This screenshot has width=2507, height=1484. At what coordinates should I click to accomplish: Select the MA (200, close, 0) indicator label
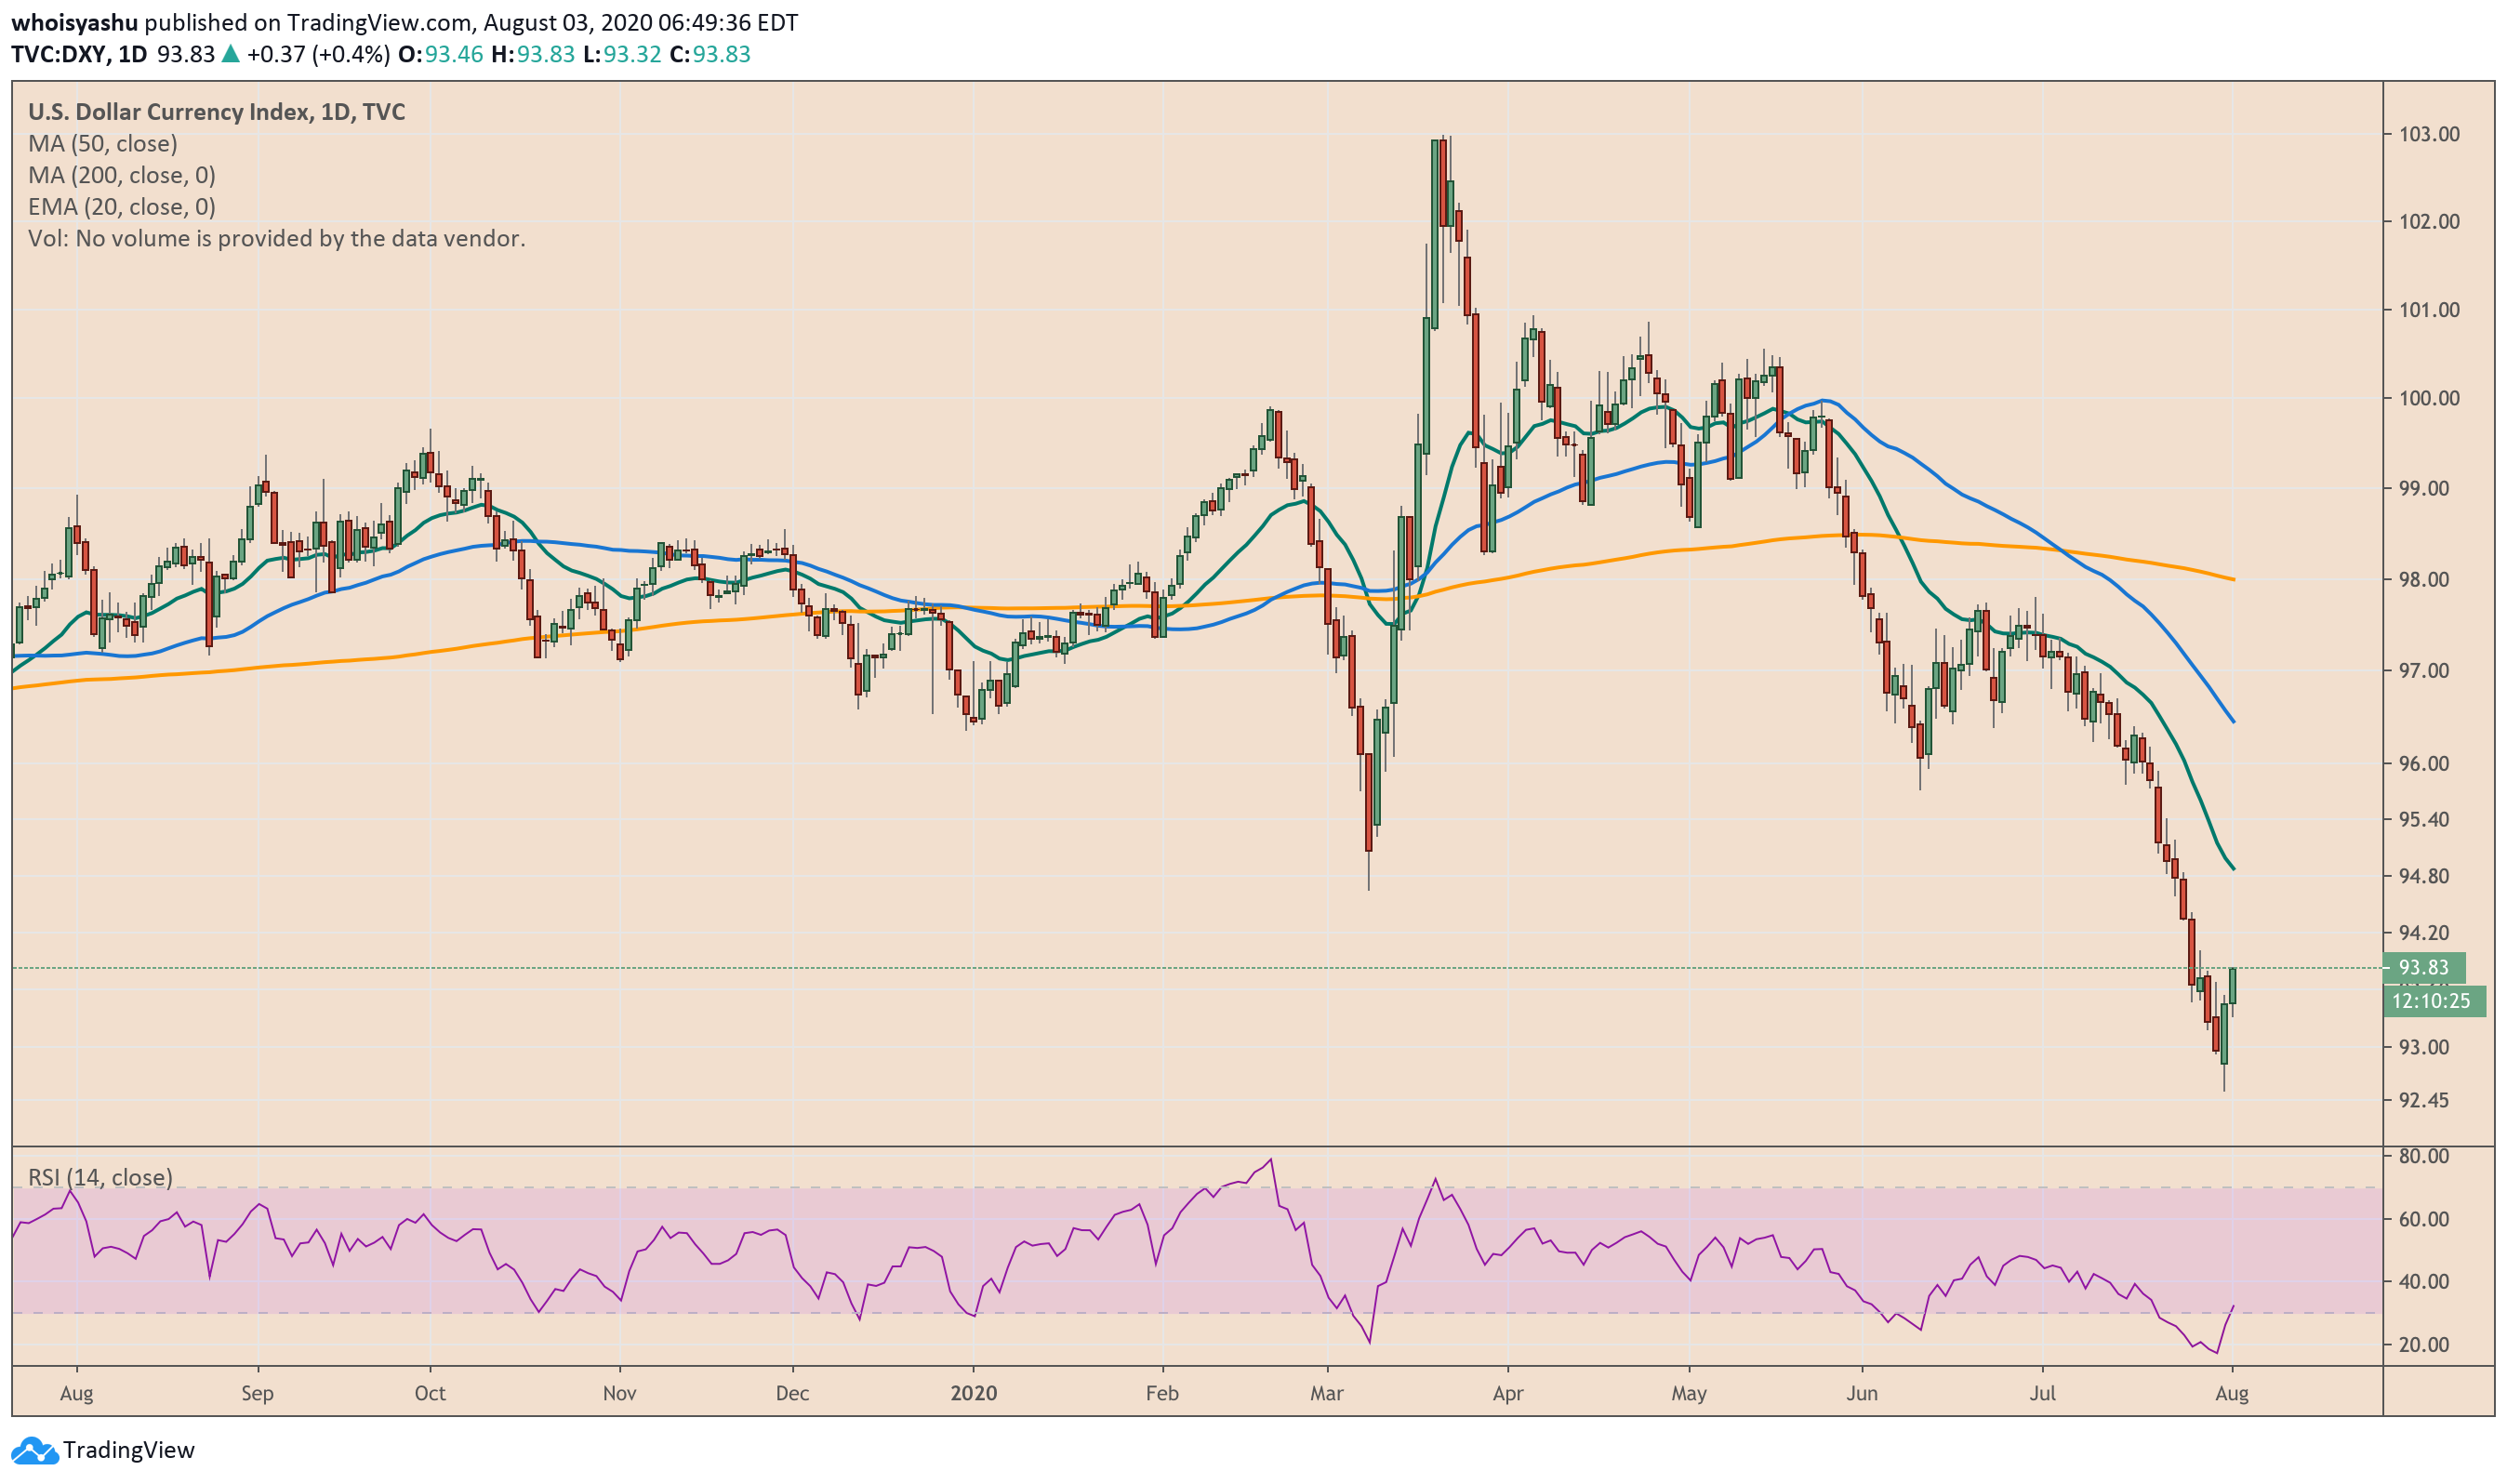click(x=121, y=176)
